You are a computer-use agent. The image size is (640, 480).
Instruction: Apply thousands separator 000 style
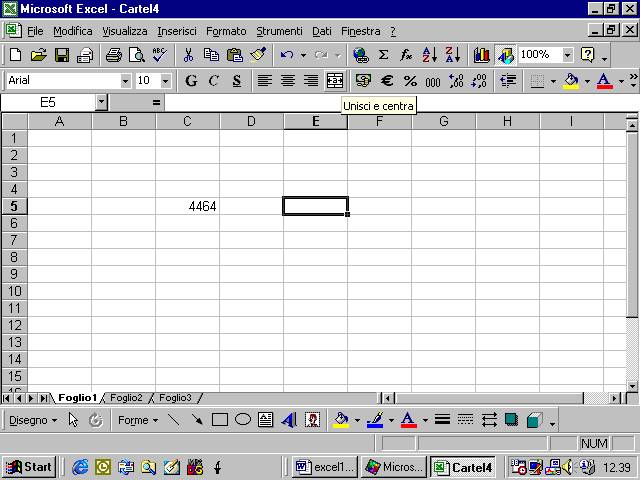tap(433, 81)
